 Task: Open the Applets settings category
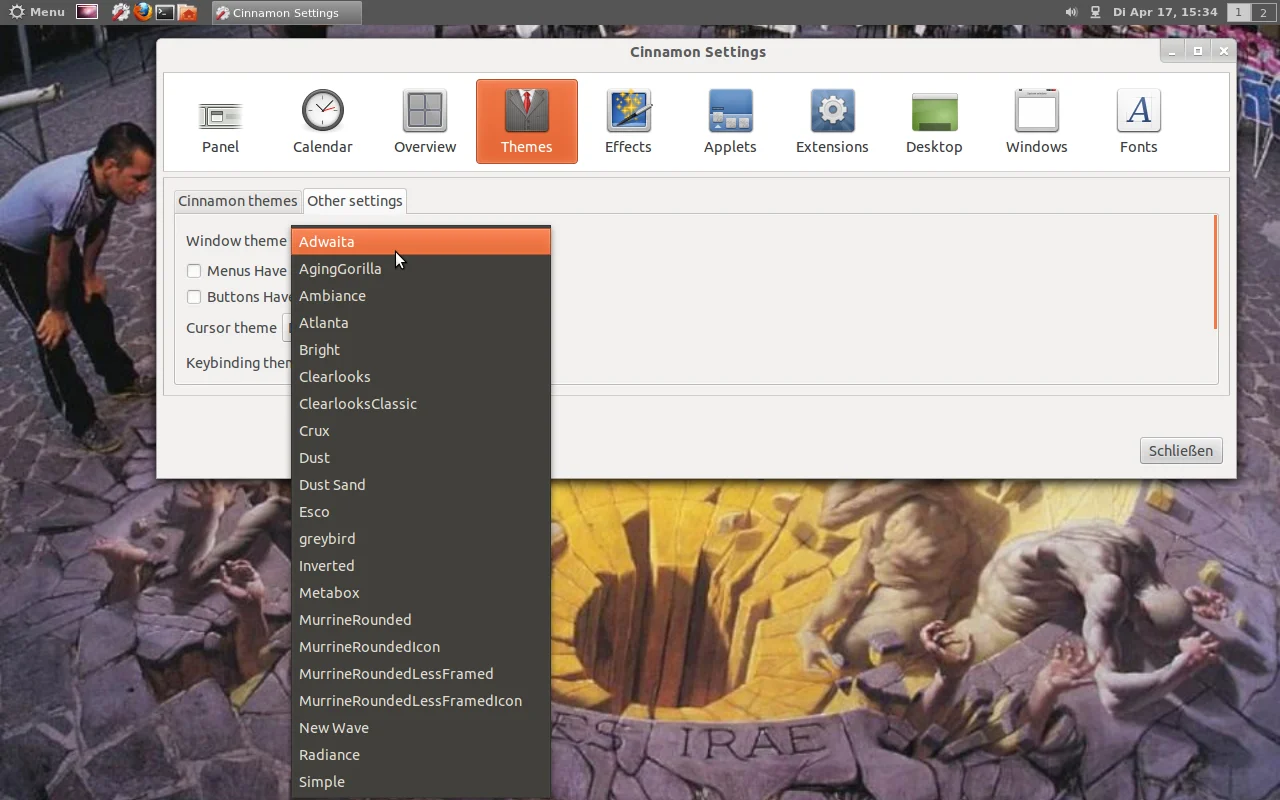click(730, 122)
